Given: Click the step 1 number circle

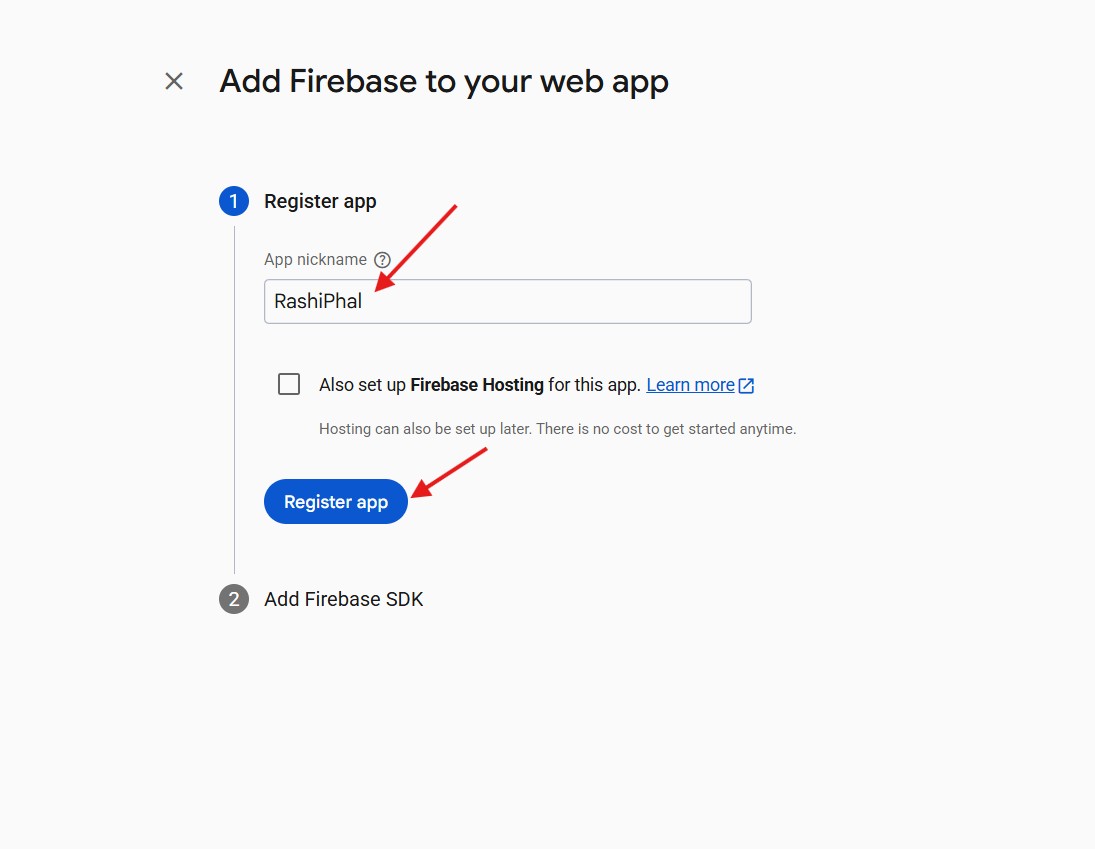Looking at the screenshot, I should [234, 201].
